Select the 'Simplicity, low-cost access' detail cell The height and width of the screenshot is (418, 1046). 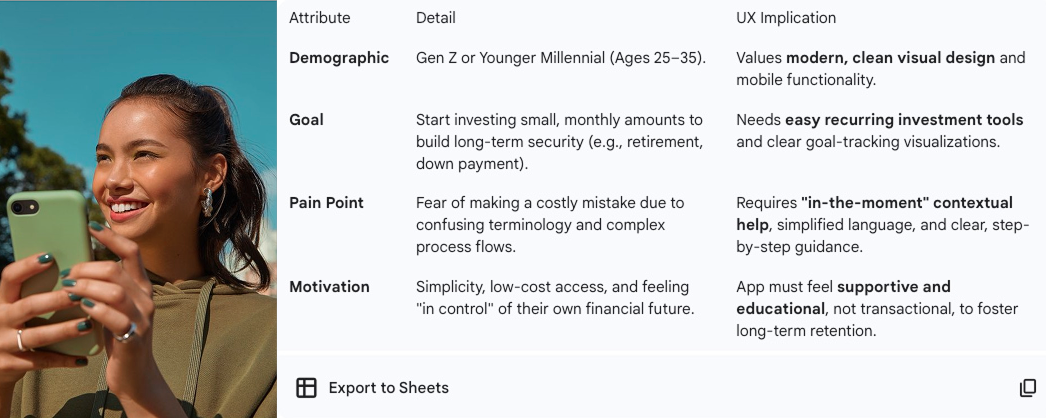[555, 298]
